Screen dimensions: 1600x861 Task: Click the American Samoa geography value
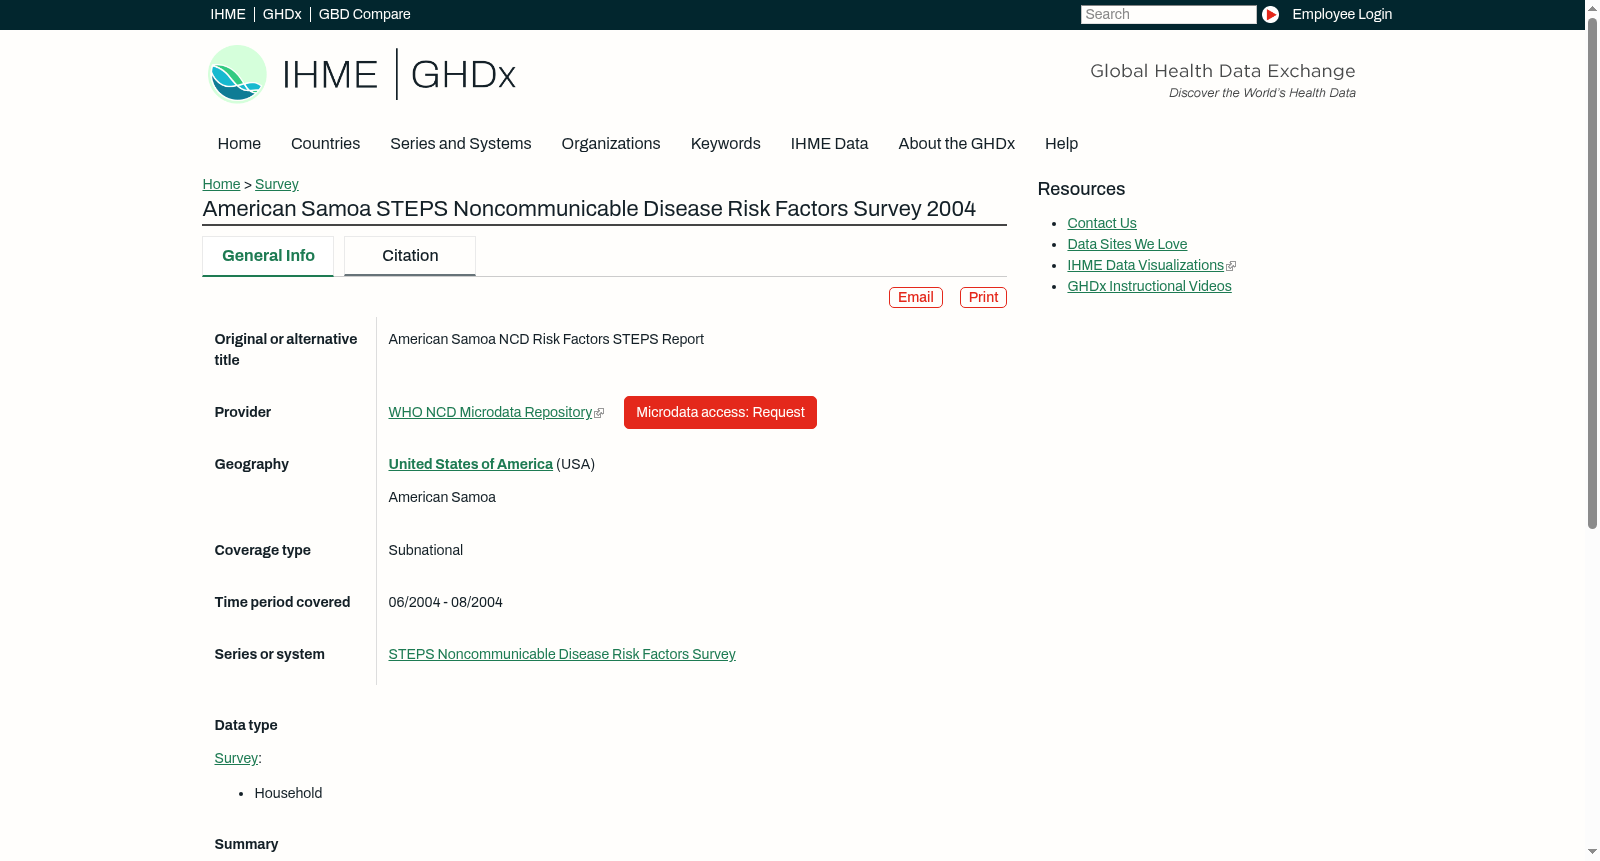point(442,498)
